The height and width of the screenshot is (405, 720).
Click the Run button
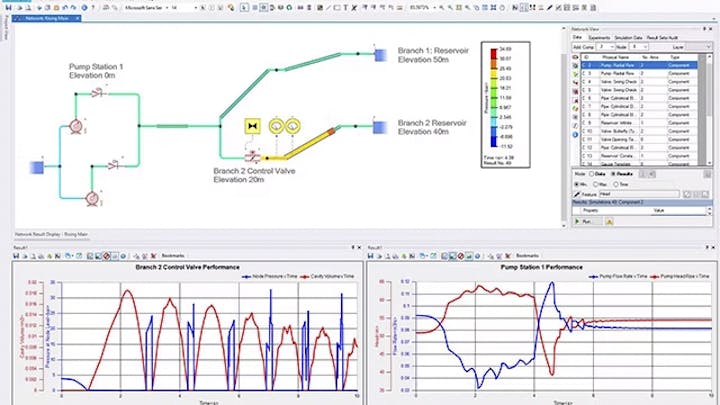587,222
